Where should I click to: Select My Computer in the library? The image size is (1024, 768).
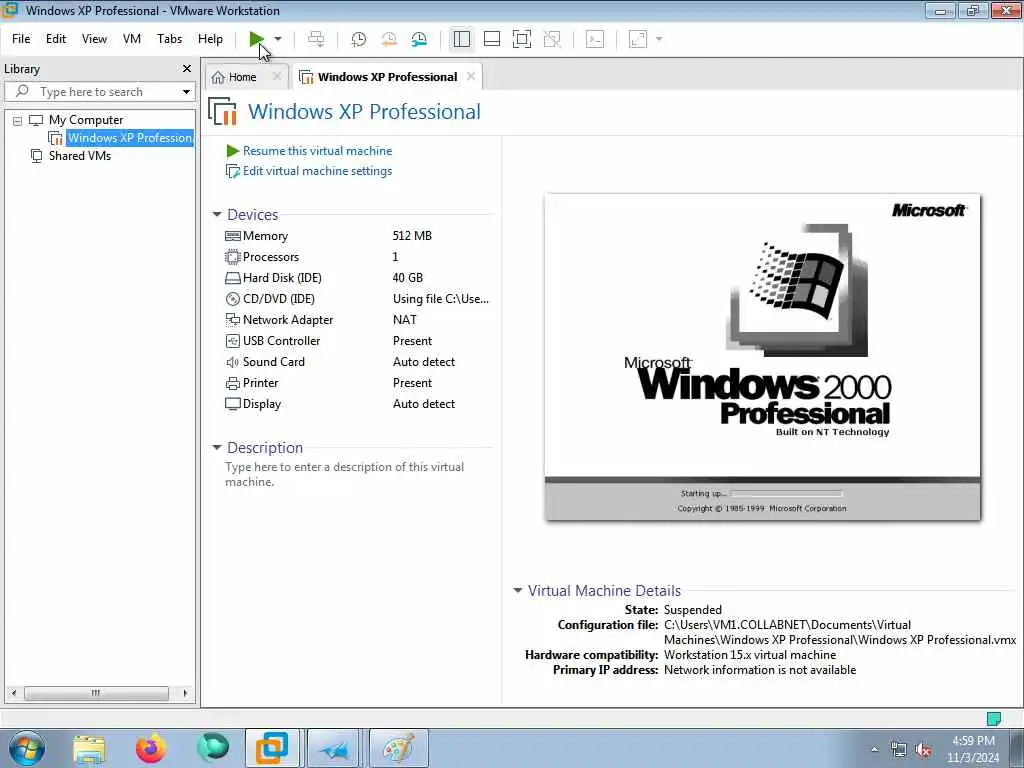click(86, 120)
